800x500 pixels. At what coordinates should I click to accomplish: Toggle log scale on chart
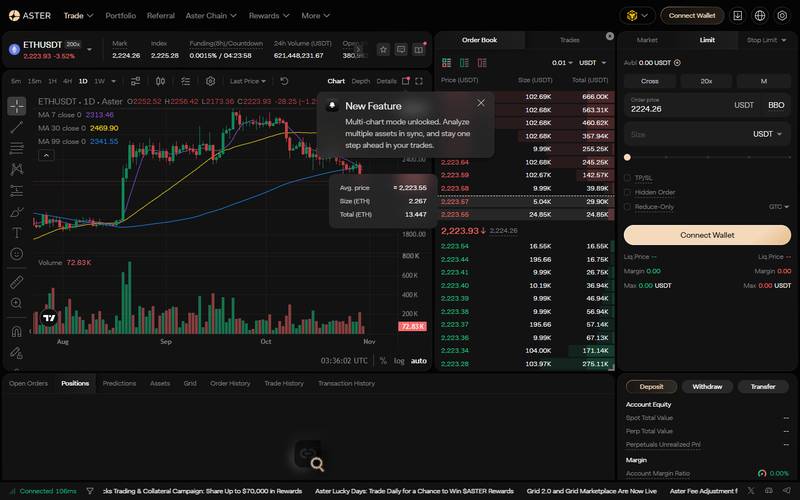click(399, 361)
